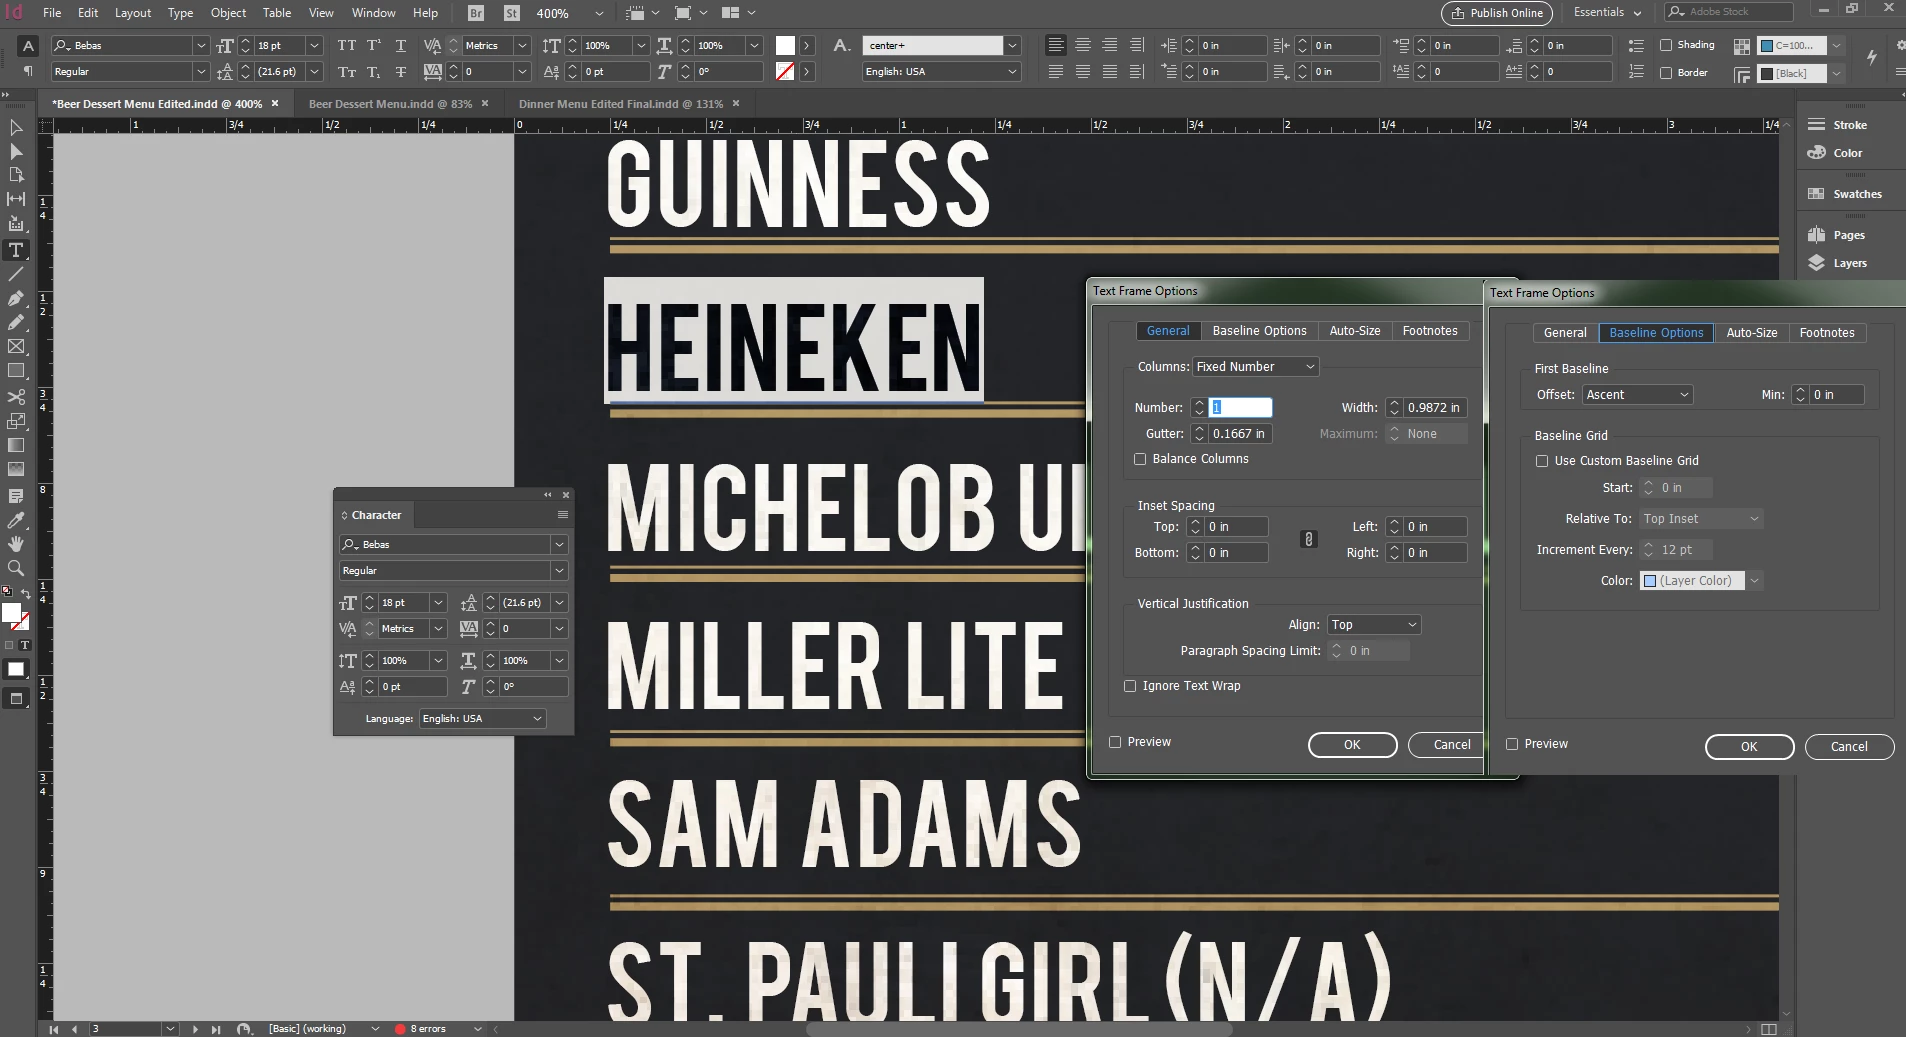Expand the Bebas font list in Character panel

pyautogui.click(x=559, y=545)
